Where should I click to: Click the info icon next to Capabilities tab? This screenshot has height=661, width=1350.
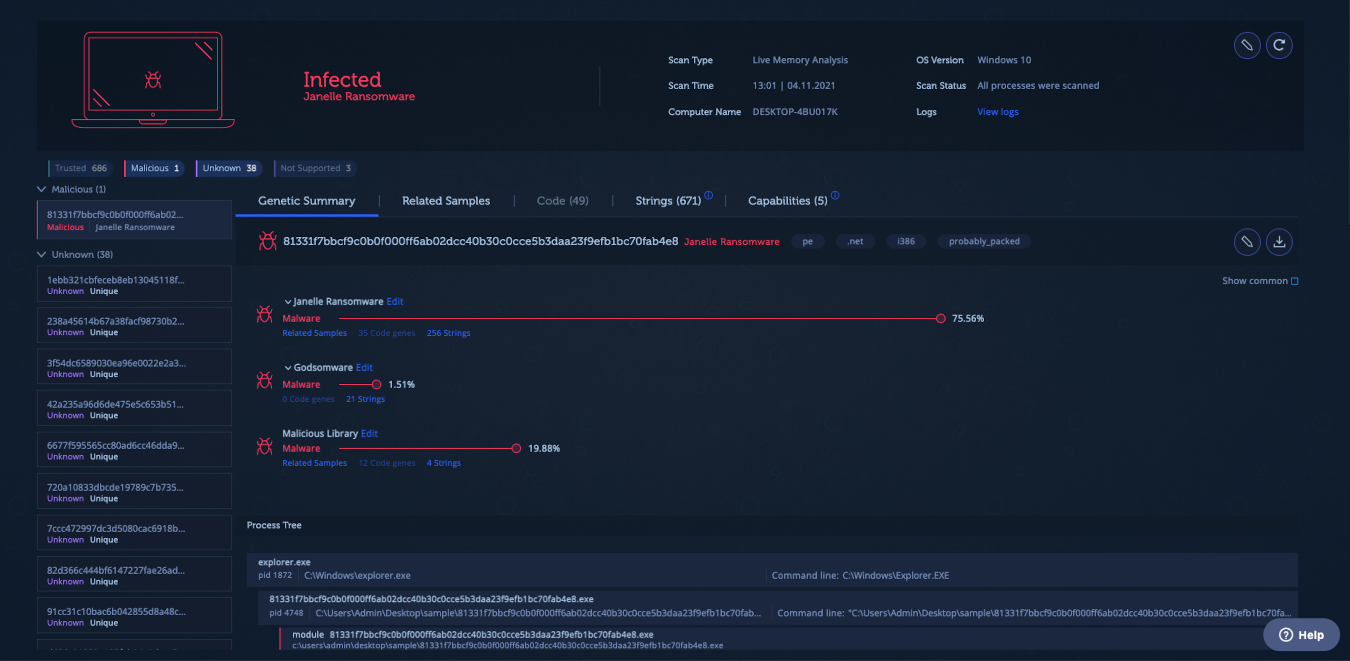[835, 196]
